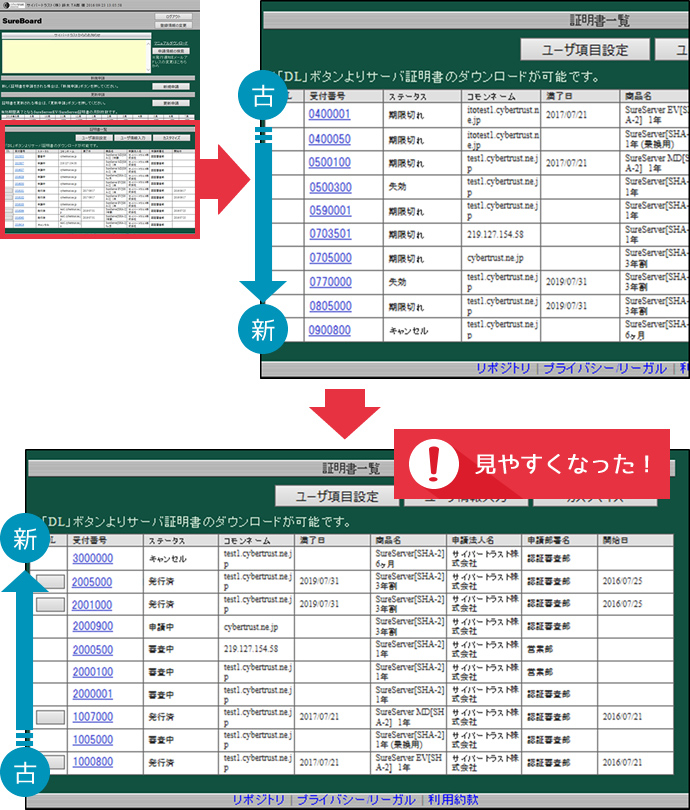Download certificate in the 2001000 row
This screenshot has width=690, height=810.
click(x=49, y=604)
